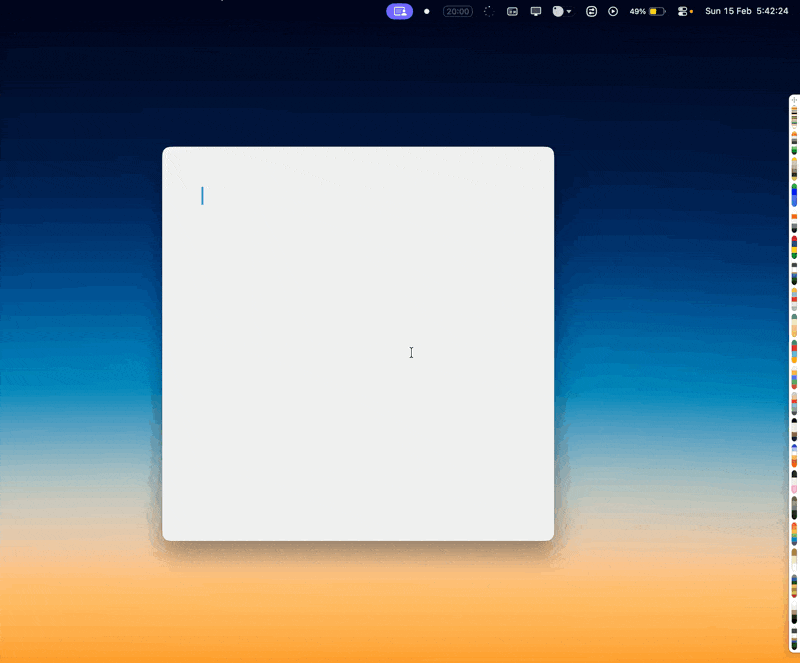800x663 pixels.
Task: Click the circled play button icon
Action: (613, 11)
